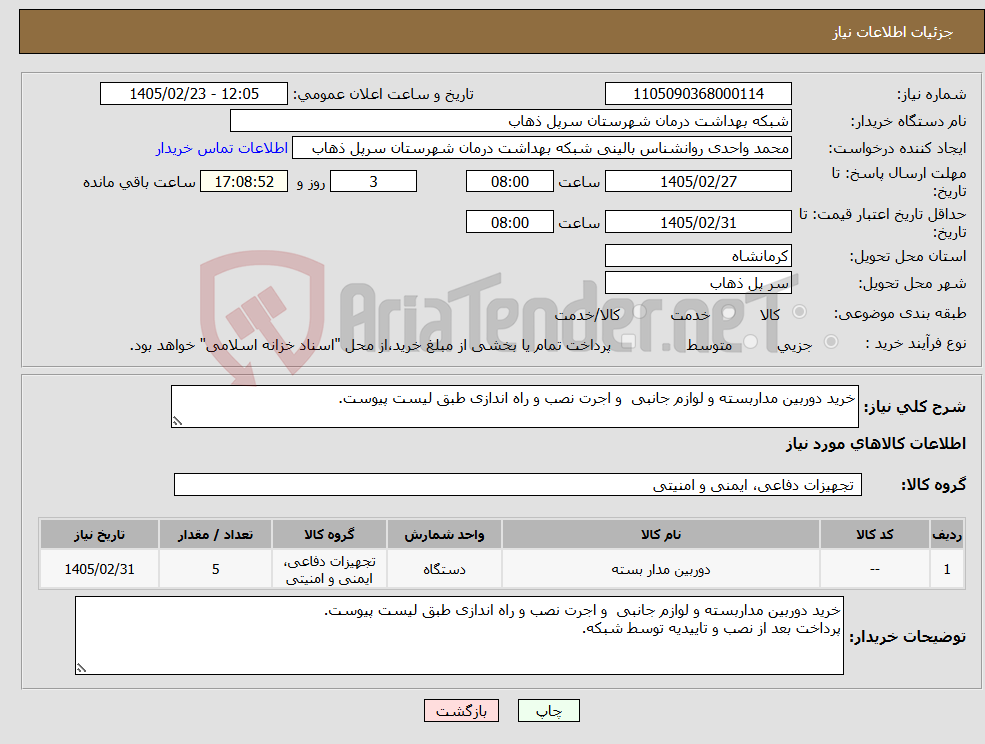
Task: Click the واحد شمارش column header
Action: pos(444,534)
